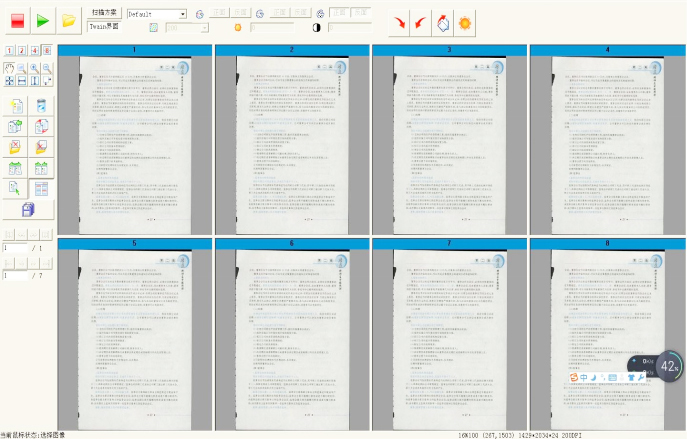Switch to single-page view layout

[10, 51]
